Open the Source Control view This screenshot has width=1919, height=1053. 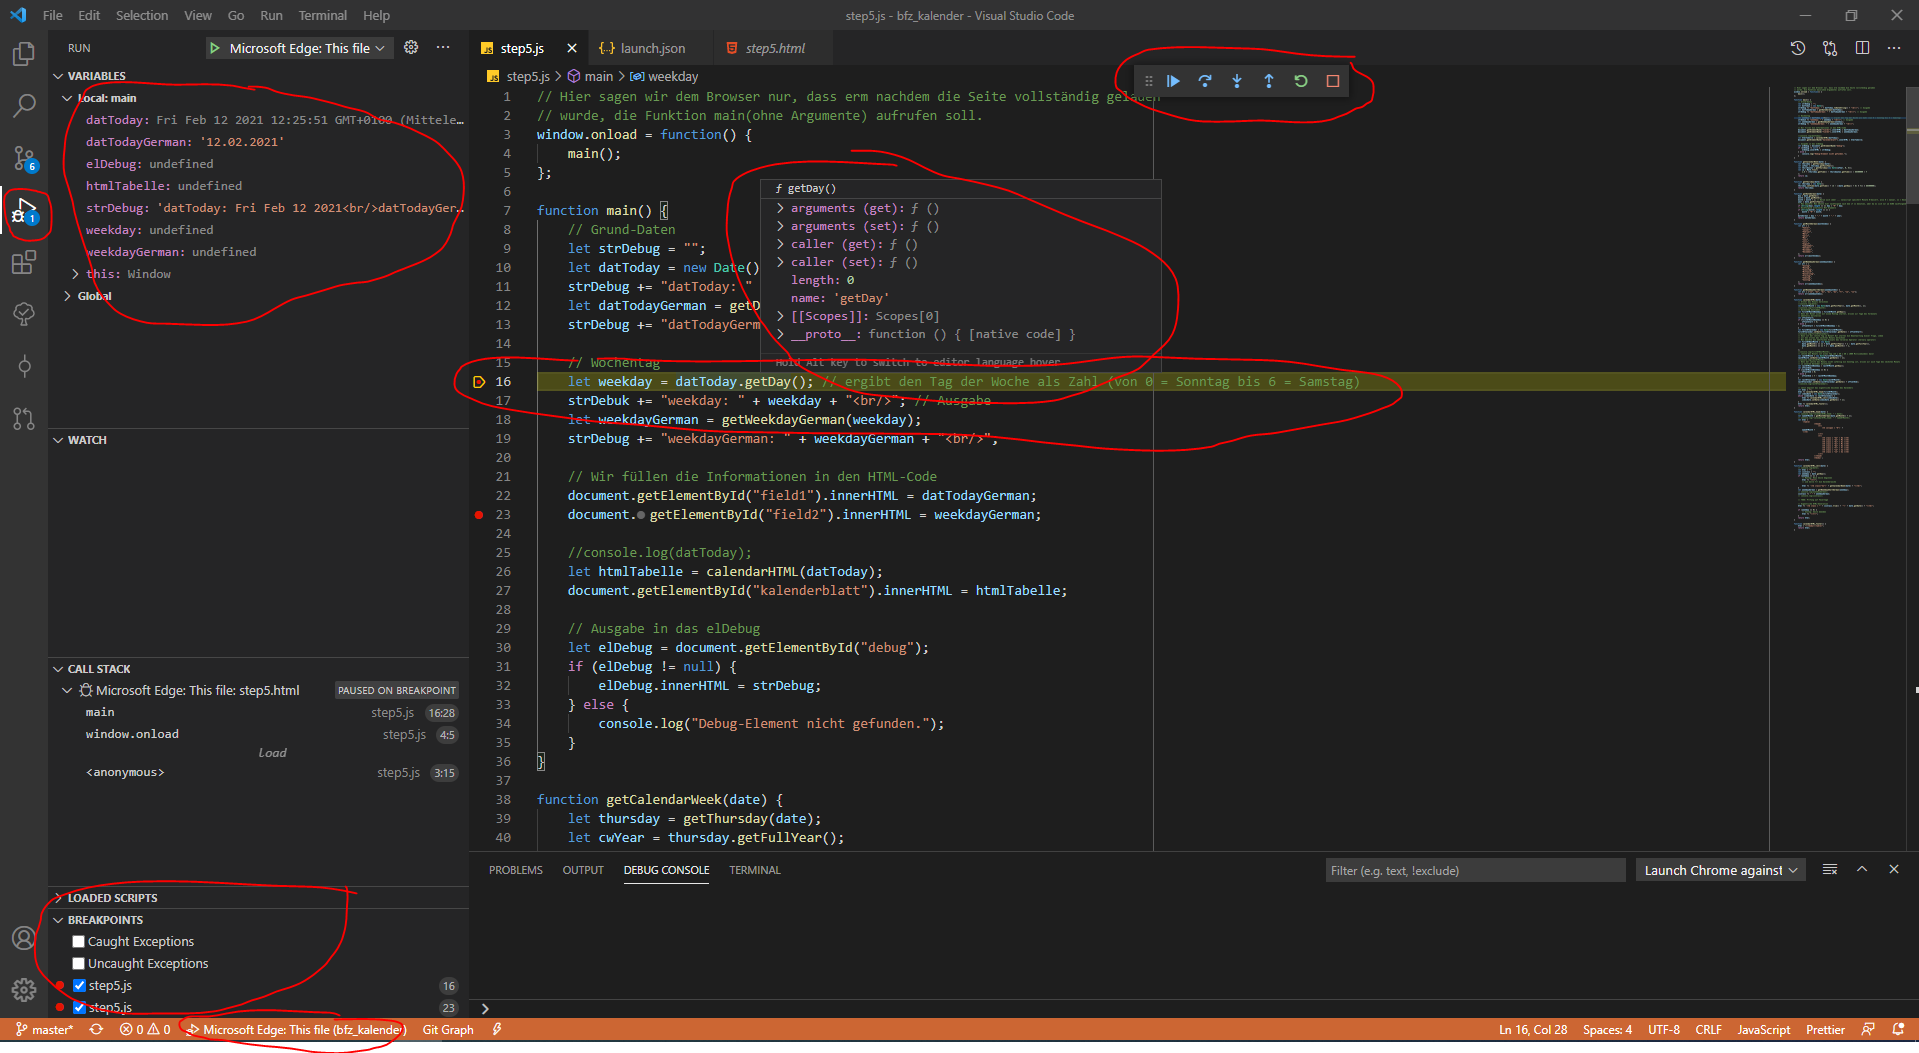[23, 158]
